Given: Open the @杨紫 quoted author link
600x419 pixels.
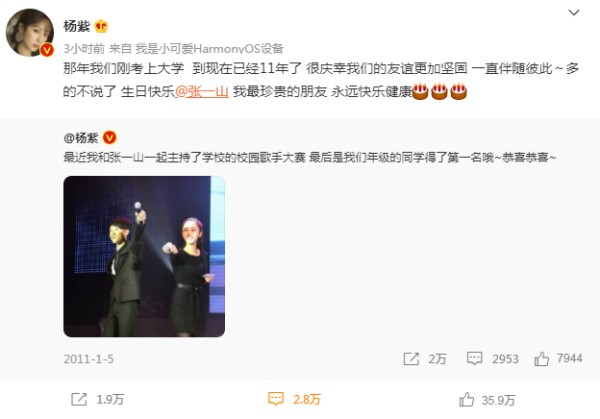Looking at the screenshot, I should click(x=81, y=138).
